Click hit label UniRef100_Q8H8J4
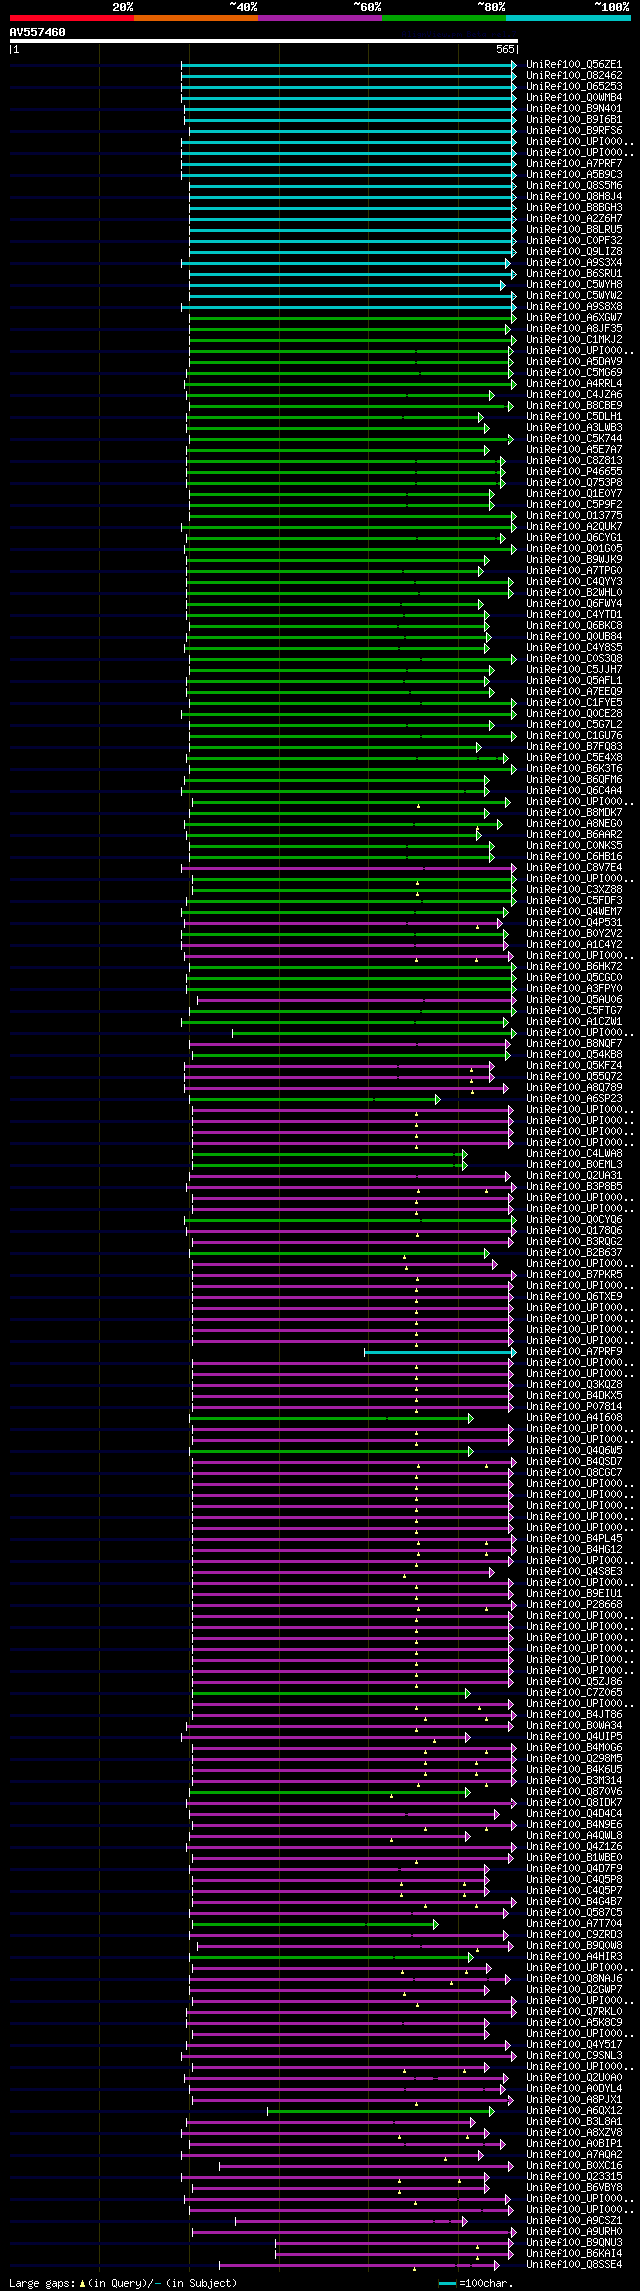 [x=574, y=196]
